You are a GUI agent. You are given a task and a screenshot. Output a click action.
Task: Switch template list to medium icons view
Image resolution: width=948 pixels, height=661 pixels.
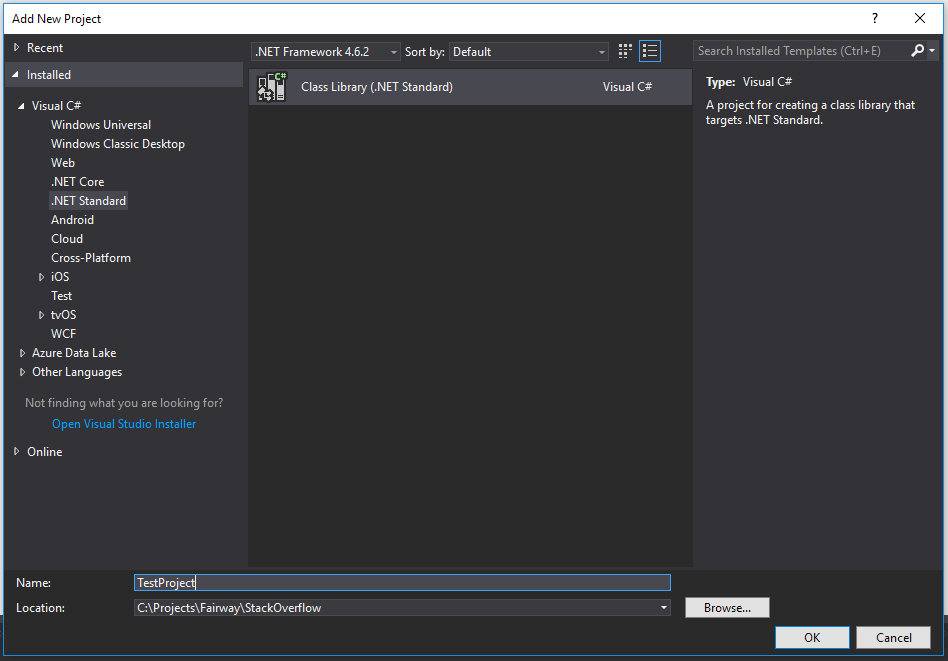(x=624, y=50)
